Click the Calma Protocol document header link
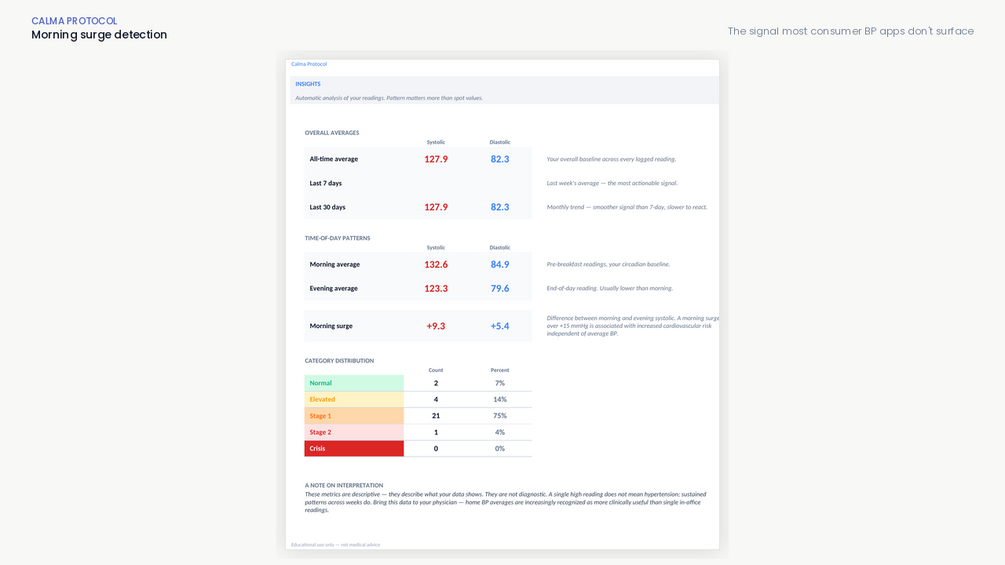 [x=309, y=64]
